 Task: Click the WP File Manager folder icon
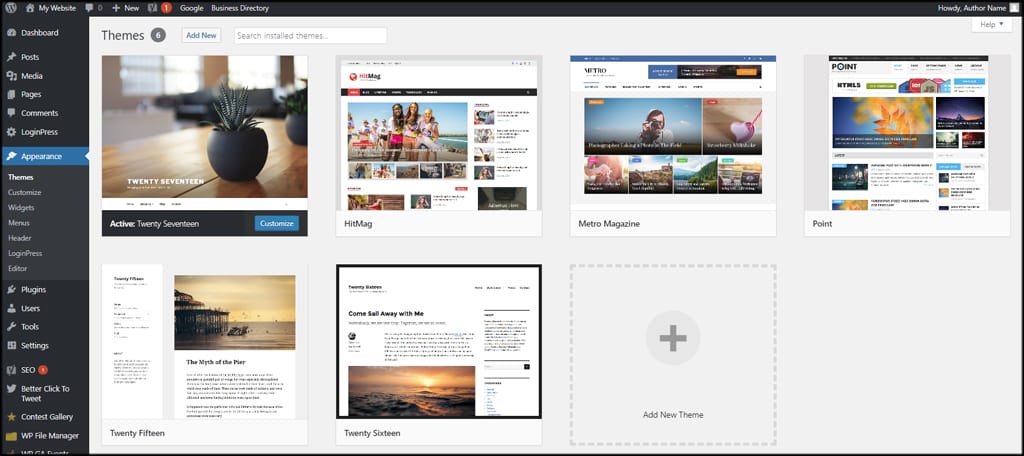click(11, 436)
